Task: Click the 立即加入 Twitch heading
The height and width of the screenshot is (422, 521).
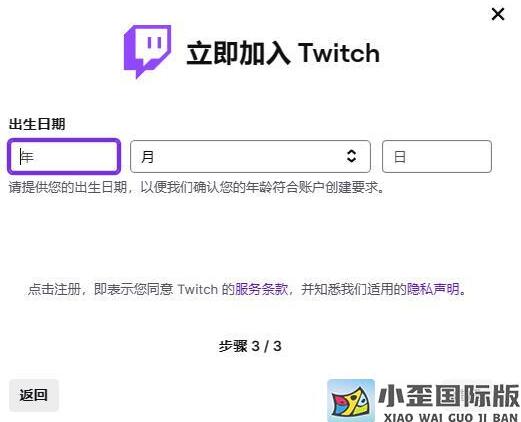Action: pyautogui.click(x=283, y=53)
